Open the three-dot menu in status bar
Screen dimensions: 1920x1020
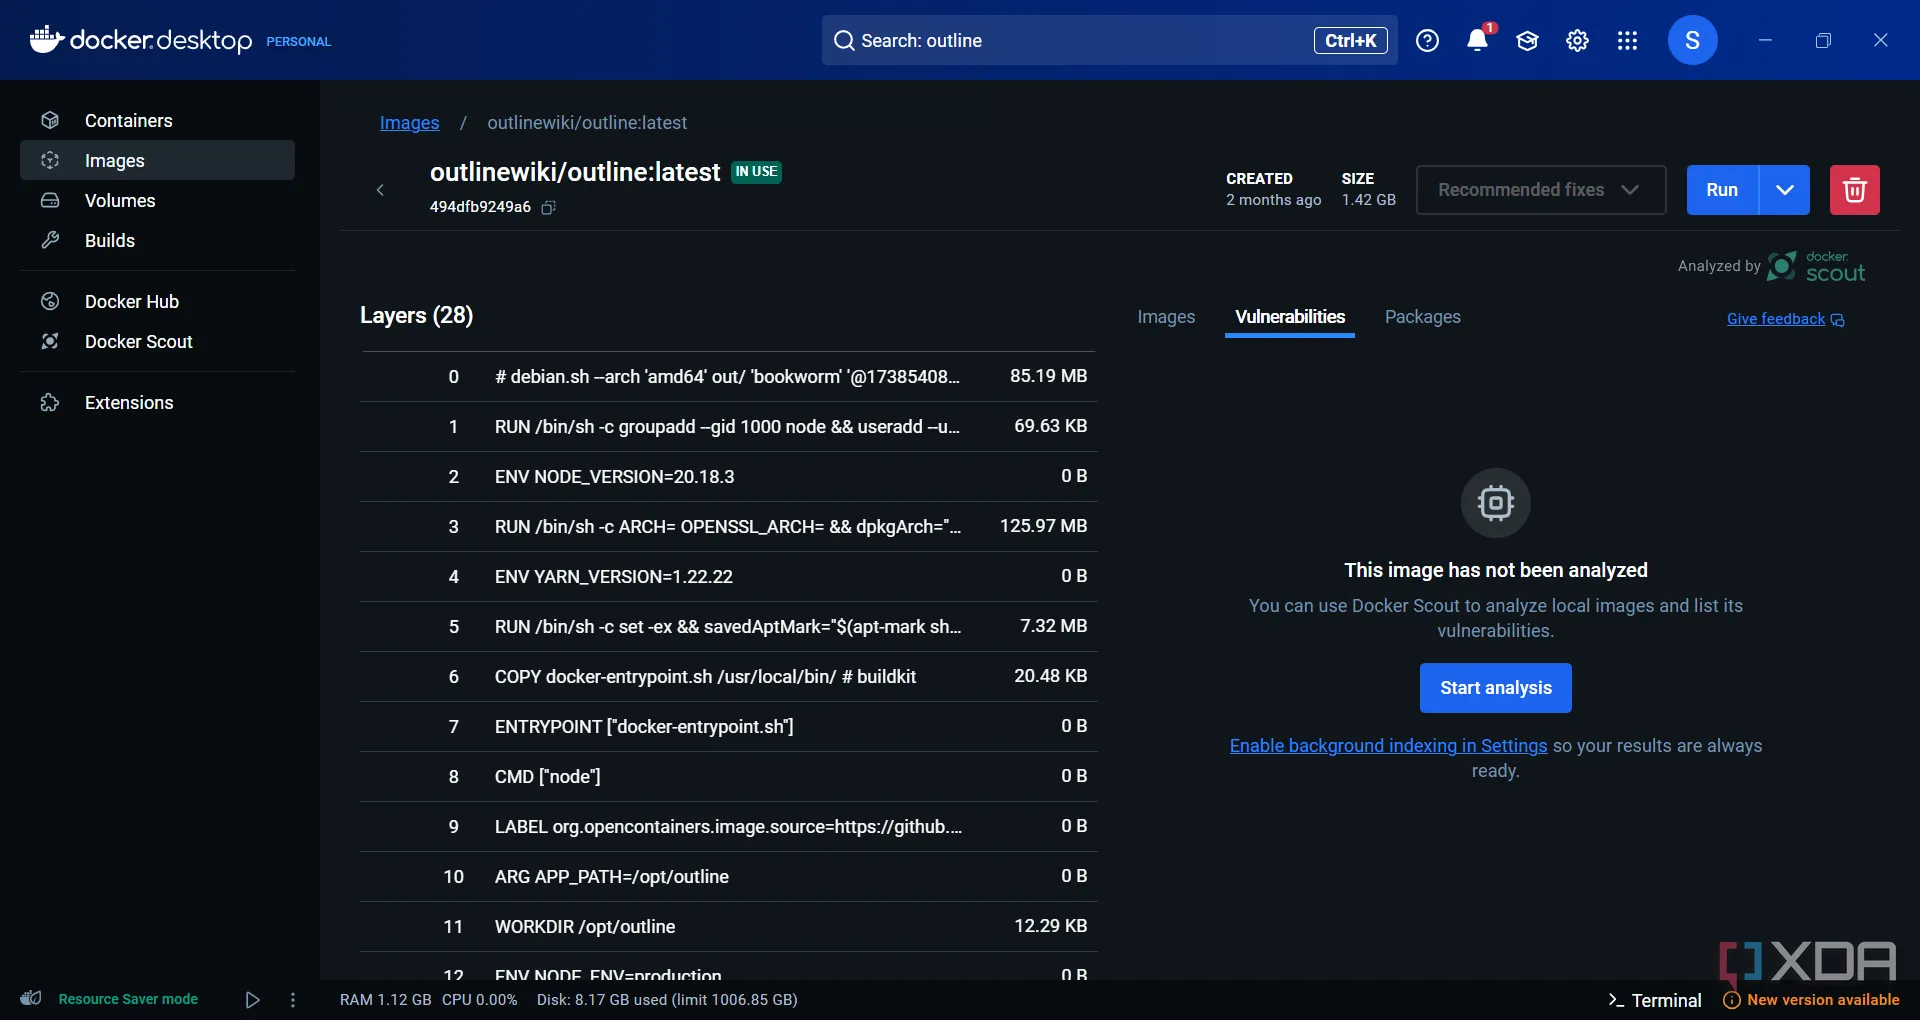click(293, 1000)
